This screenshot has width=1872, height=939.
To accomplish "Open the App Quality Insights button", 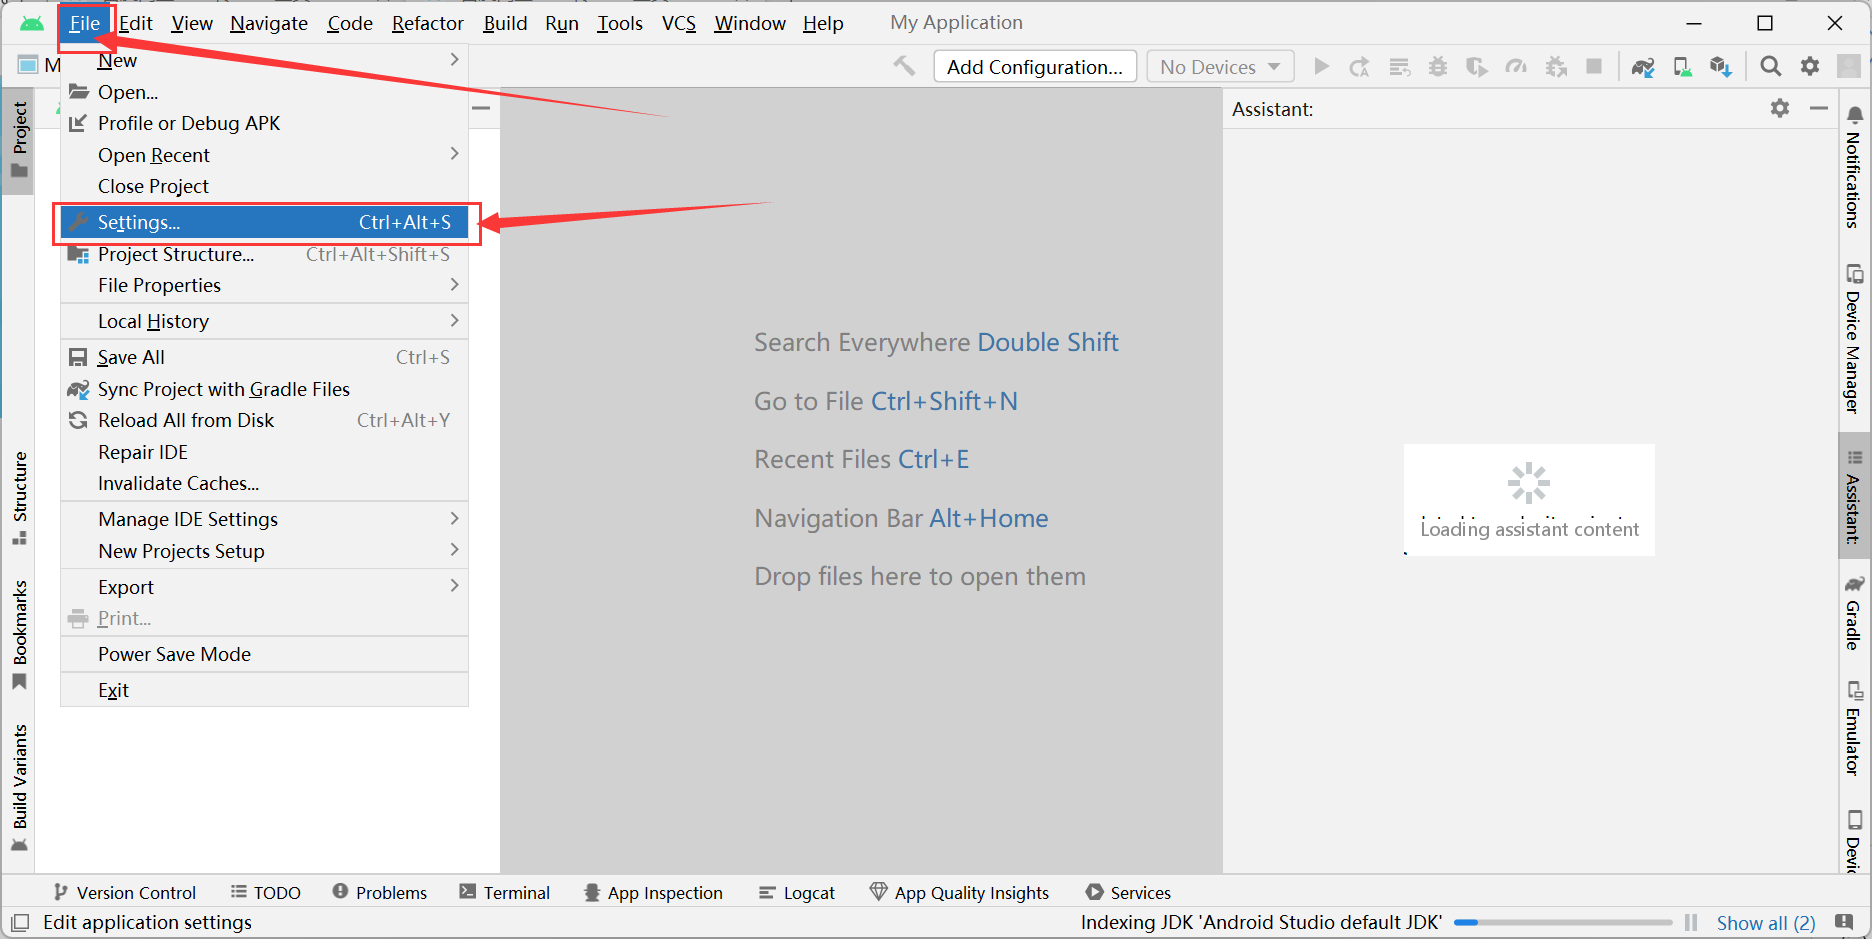I will click(x=959, y=892).
